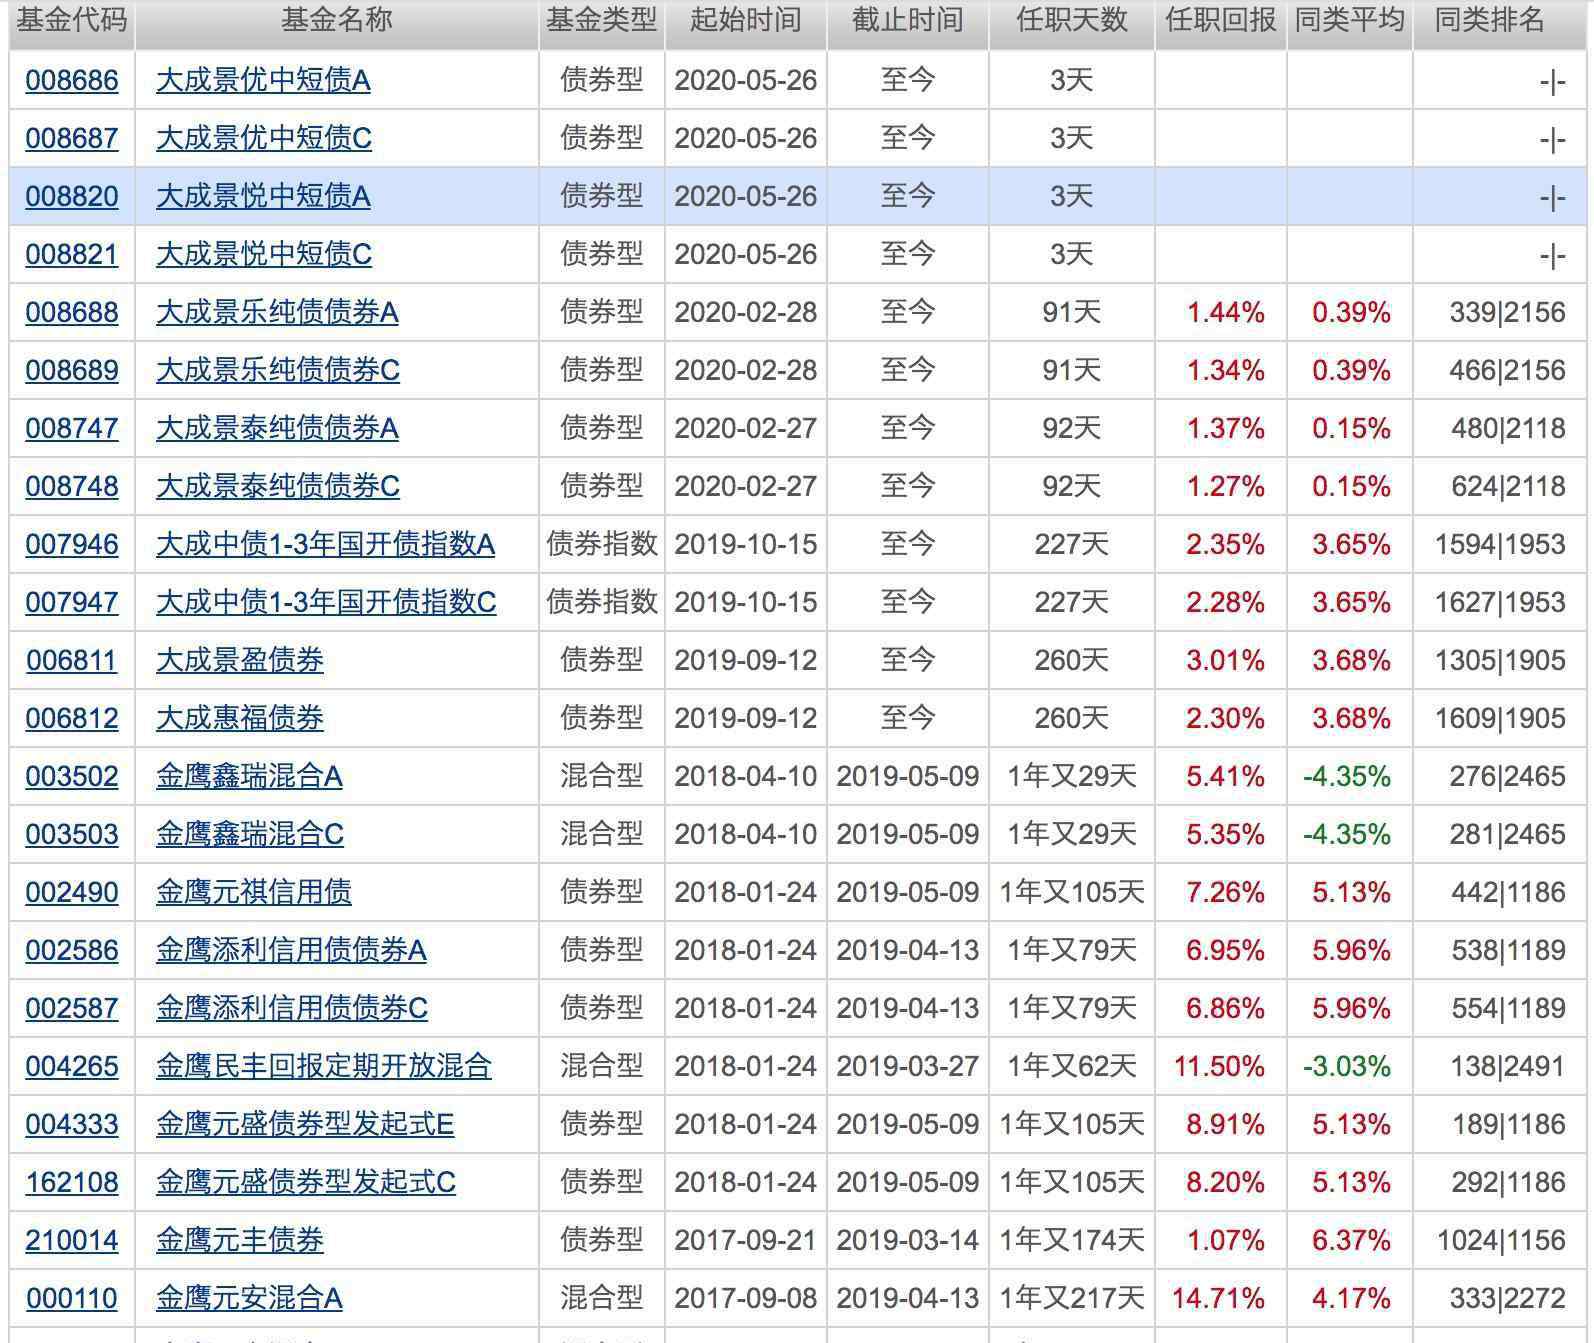Image resolution: width=1594 pixels, height=1343 pixels.
Task: Open fund code link 002587
Action: (72, 1008)
